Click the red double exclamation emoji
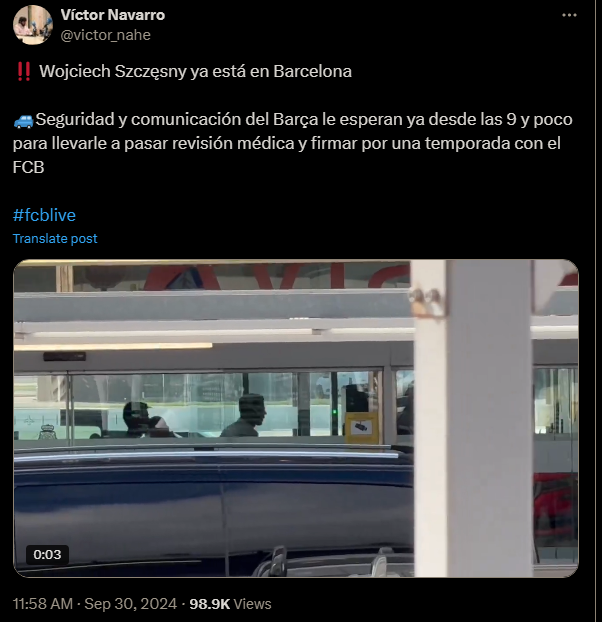The height and width of the screenshot is (622, 602). (x=24, y=72)
